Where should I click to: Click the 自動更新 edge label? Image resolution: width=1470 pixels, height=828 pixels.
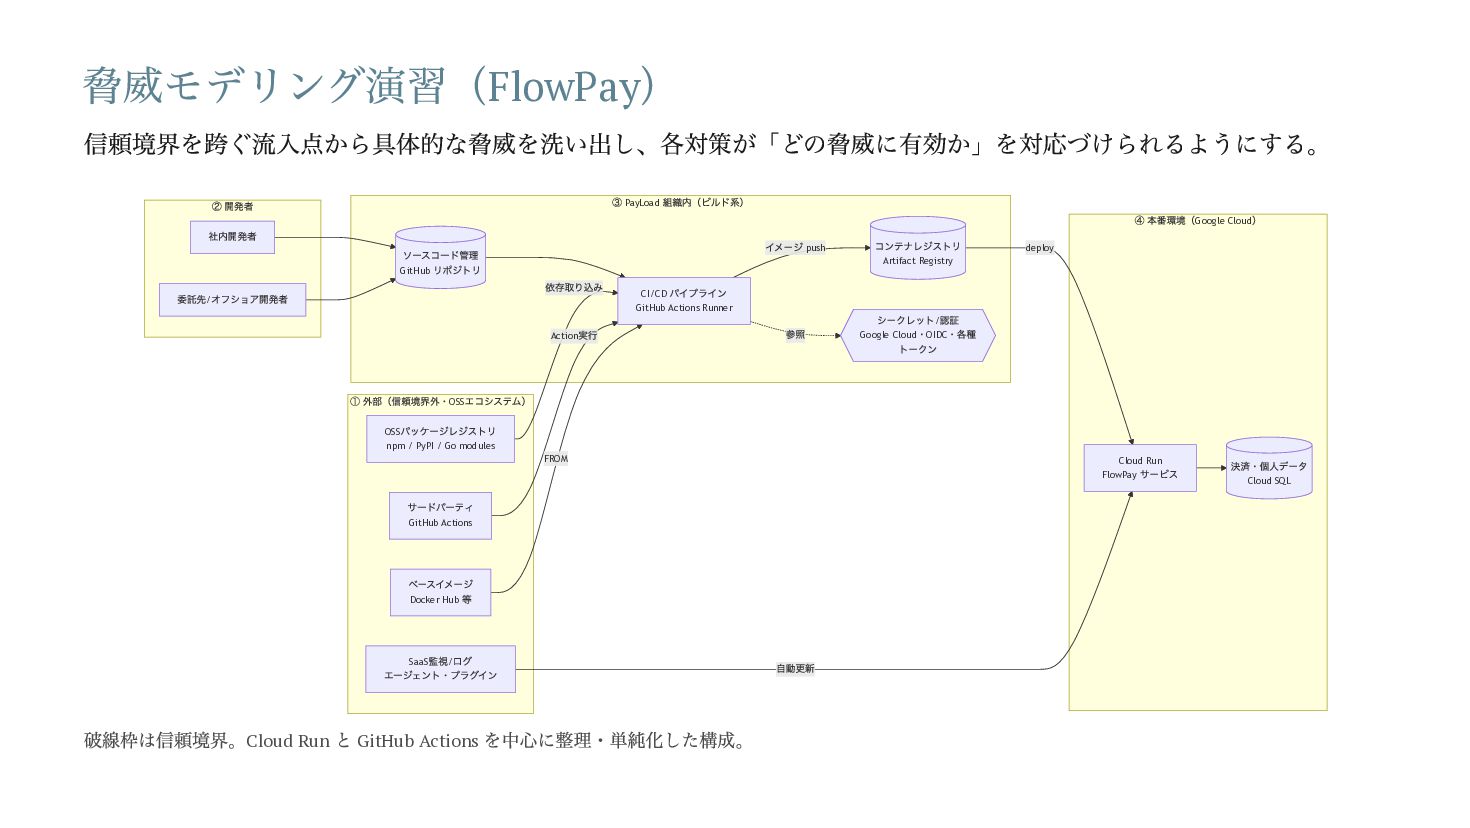[796, 669]
